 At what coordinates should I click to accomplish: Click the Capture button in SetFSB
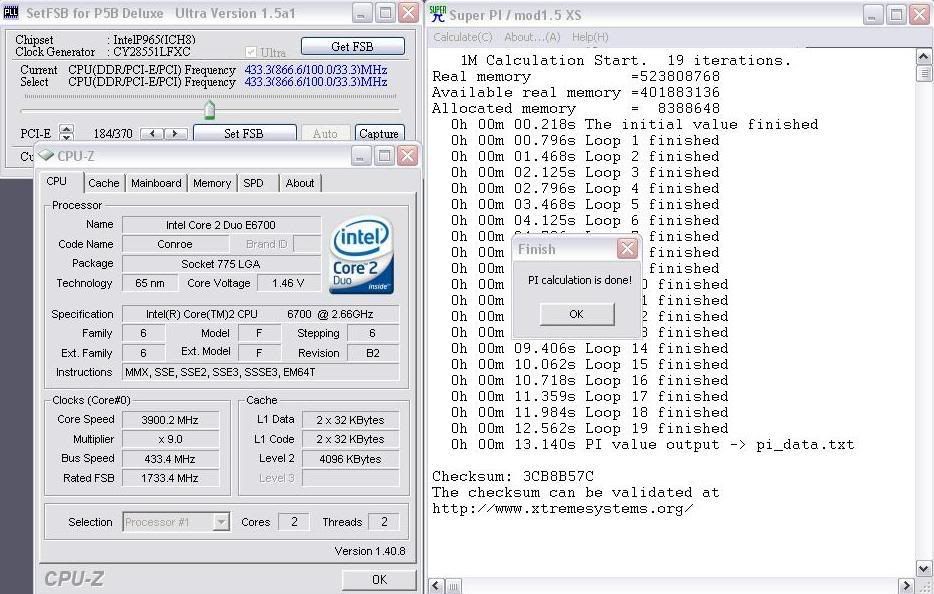tap(379, 133)
